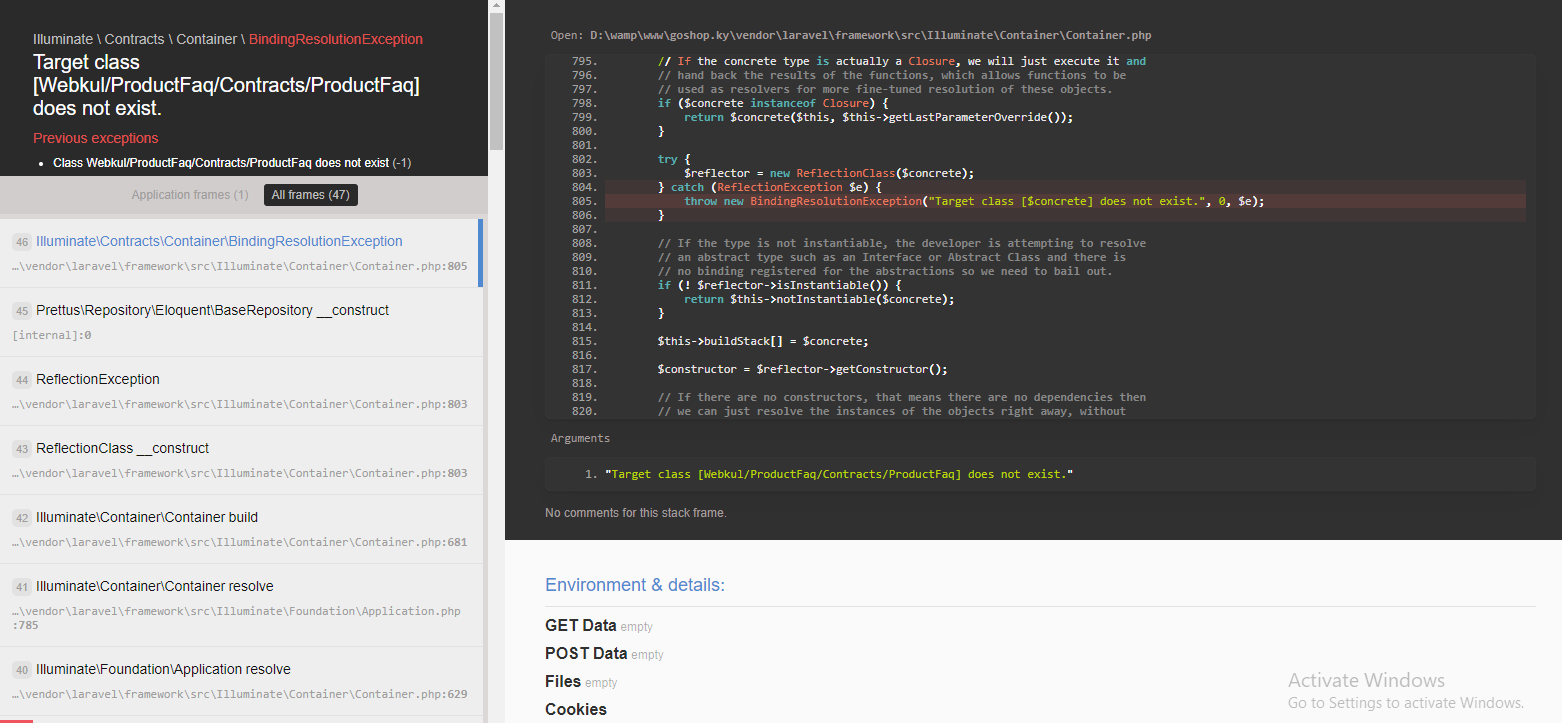Click code line 805 throw statement
The height and width of the screenshot is (723, 1562).
[974, 201]
